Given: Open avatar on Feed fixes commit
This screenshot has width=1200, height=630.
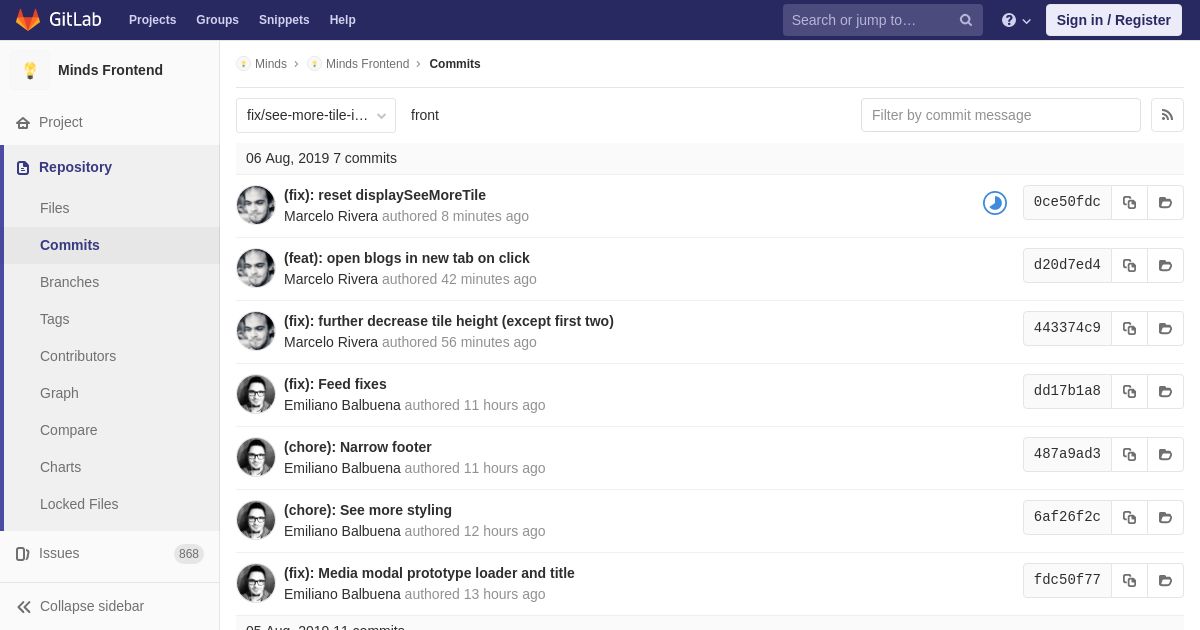Looking at the screenshot, I should point(256,394).
